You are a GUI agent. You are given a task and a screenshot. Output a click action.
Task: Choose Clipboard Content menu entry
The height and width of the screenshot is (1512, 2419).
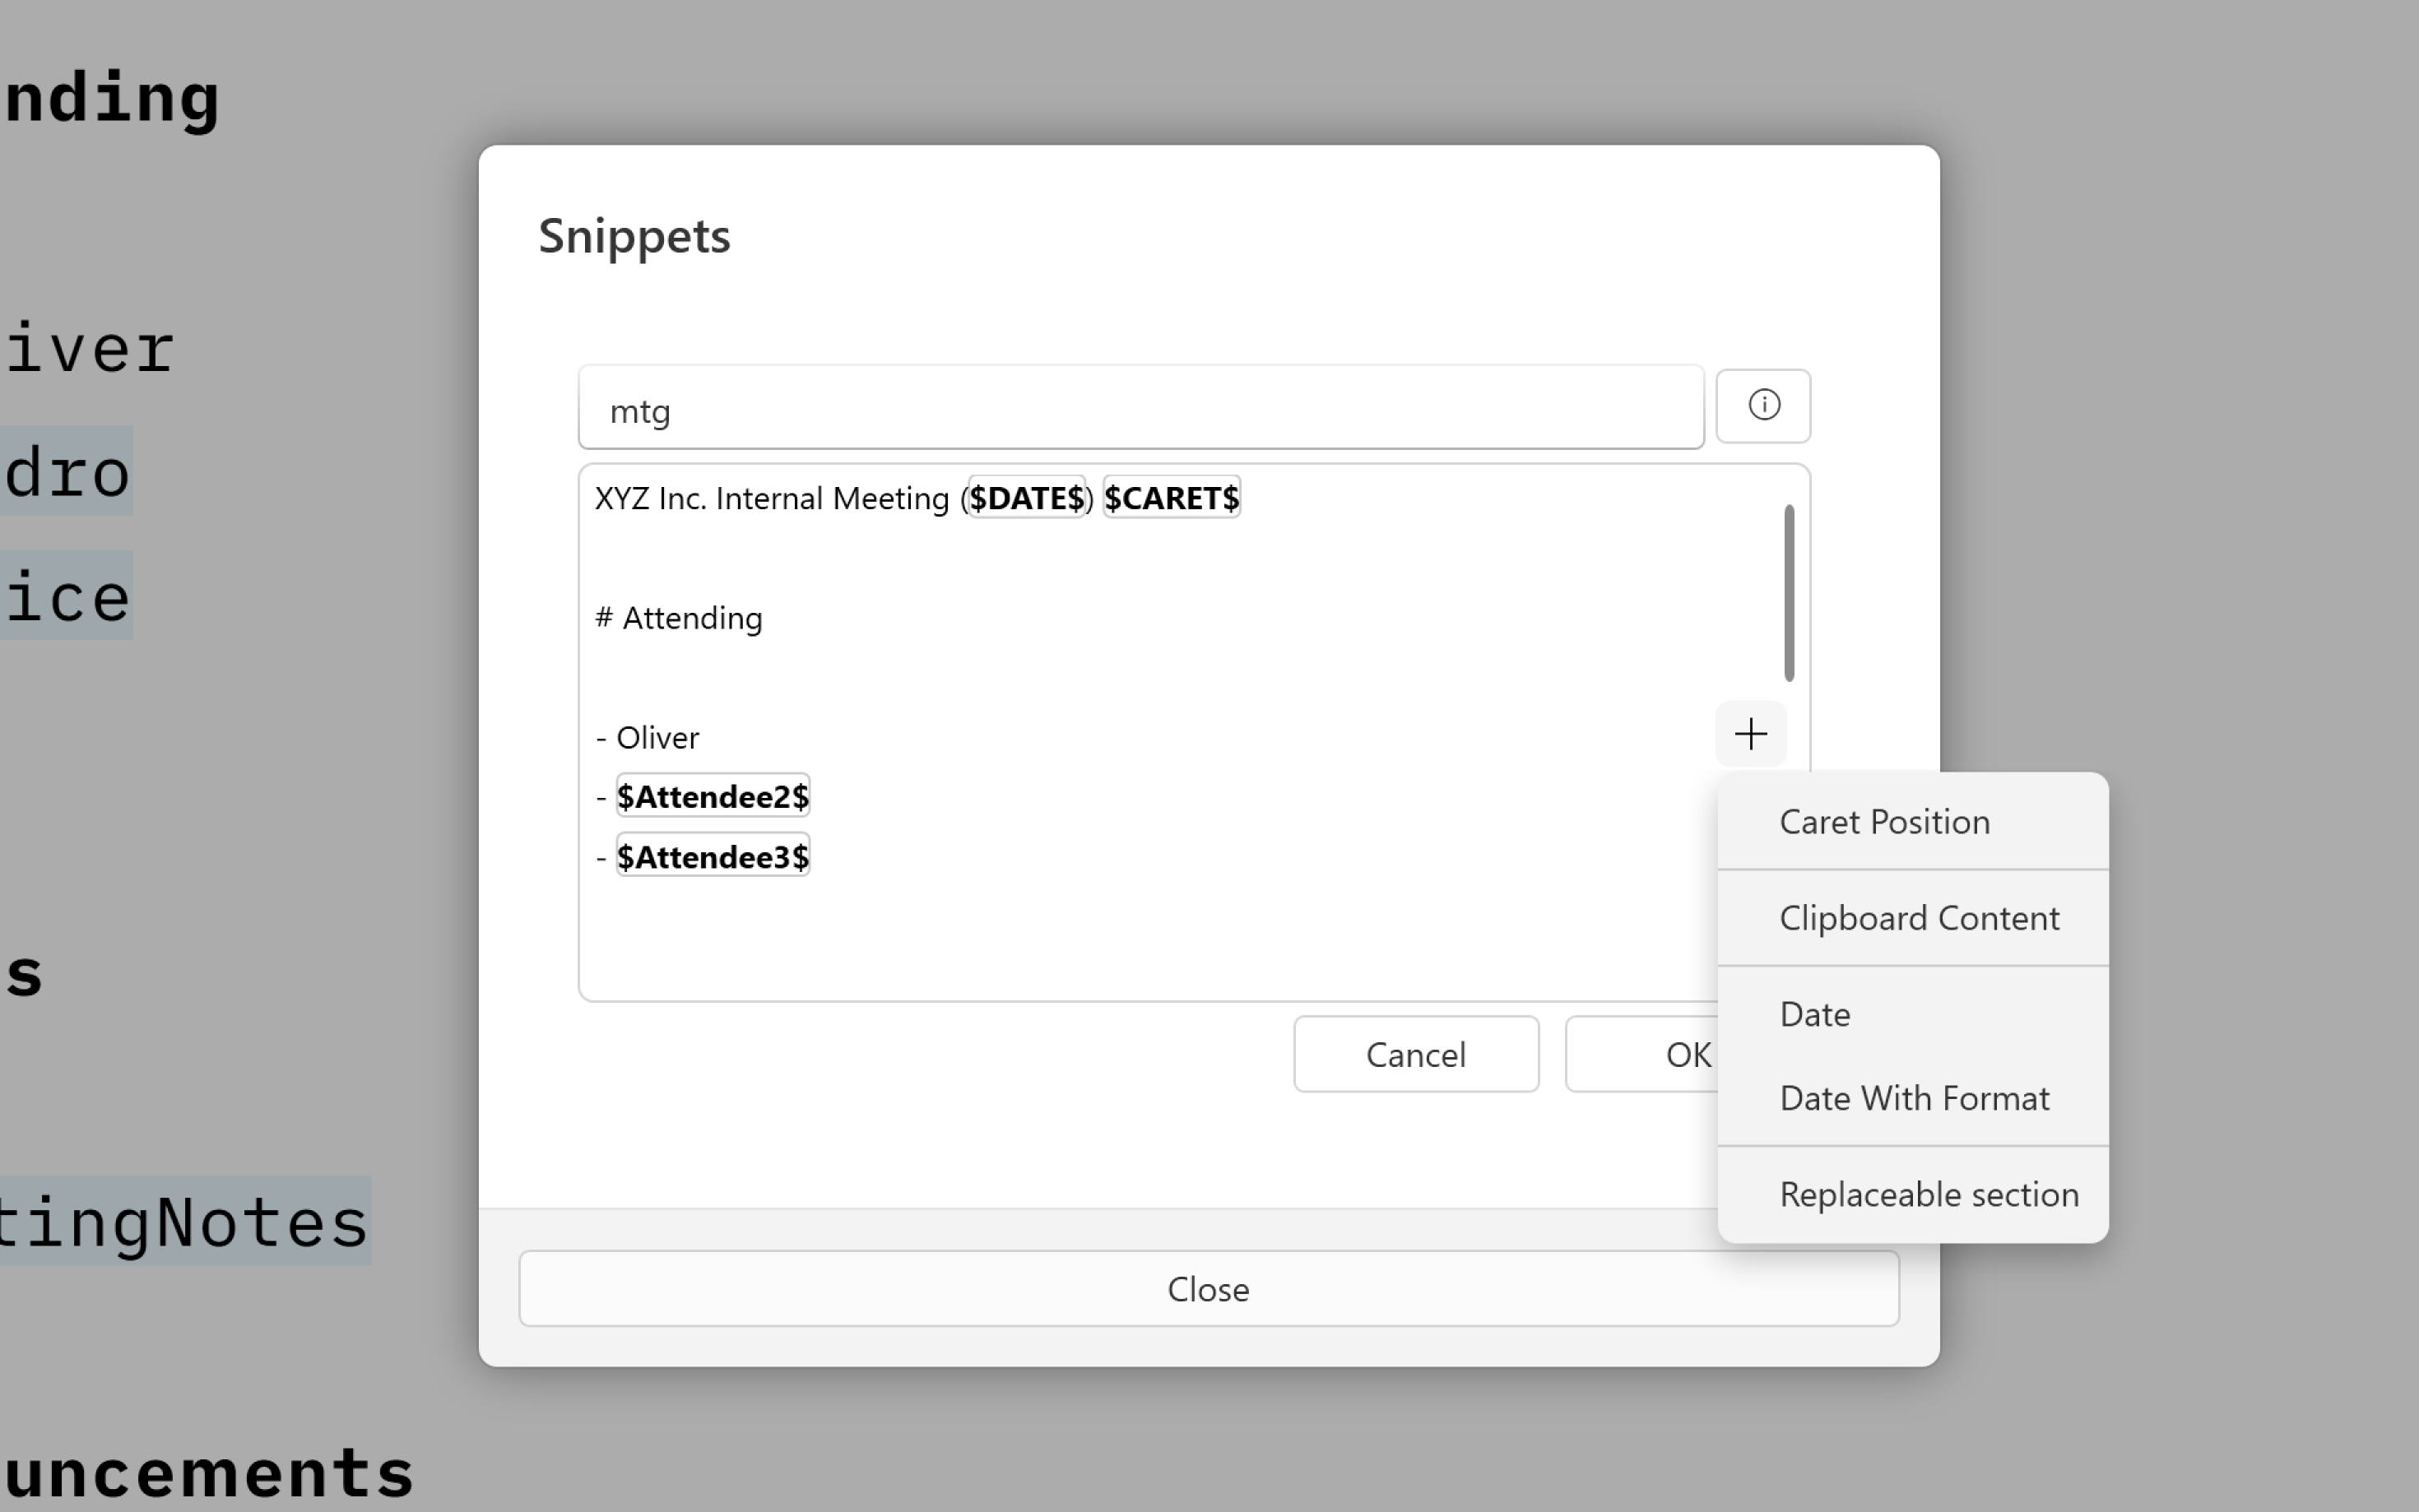pyautogui.click(x=1918, y=918)
